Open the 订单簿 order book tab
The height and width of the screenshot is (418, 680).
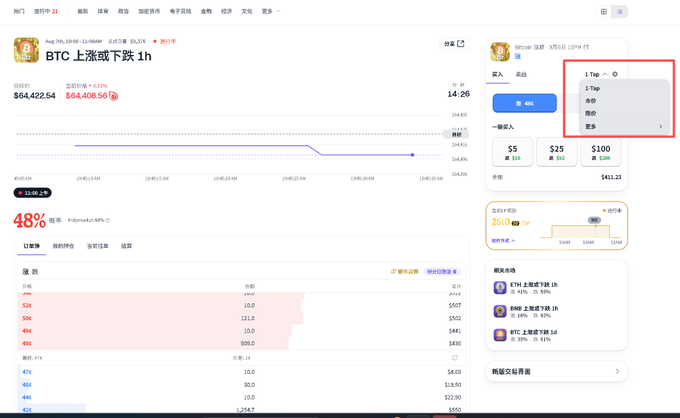click(31, 246)
